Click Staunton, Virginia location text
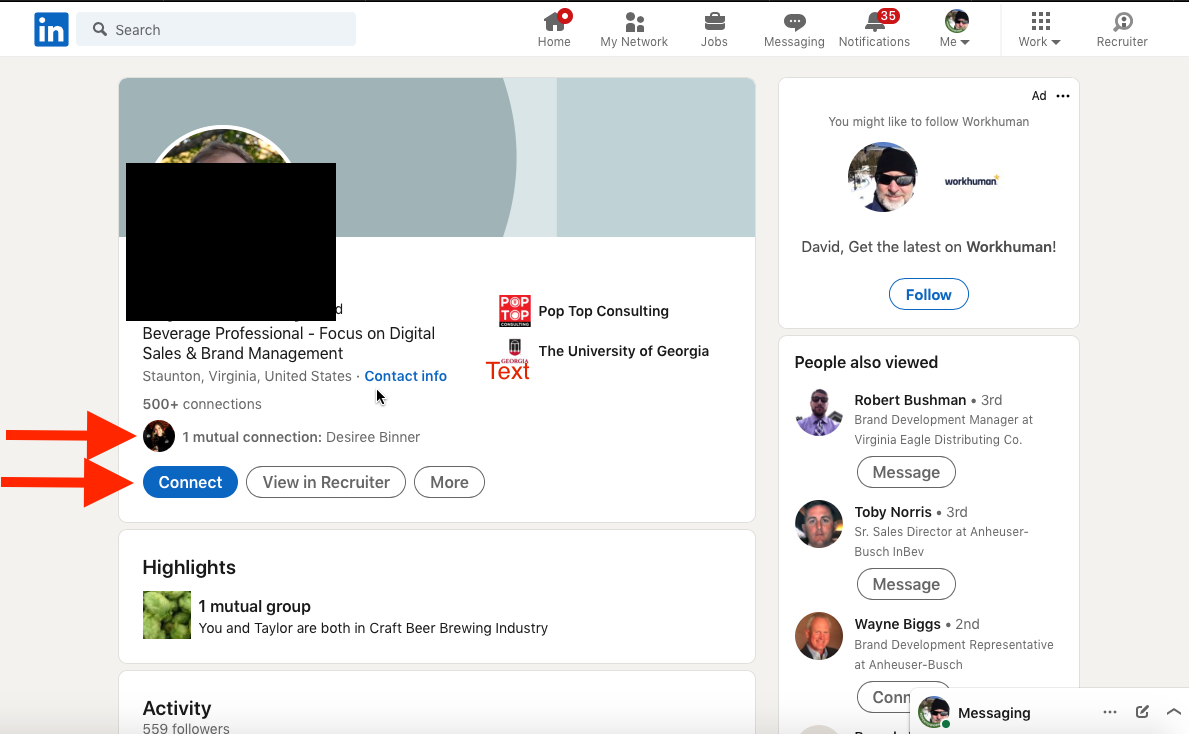 click(247, 376)
